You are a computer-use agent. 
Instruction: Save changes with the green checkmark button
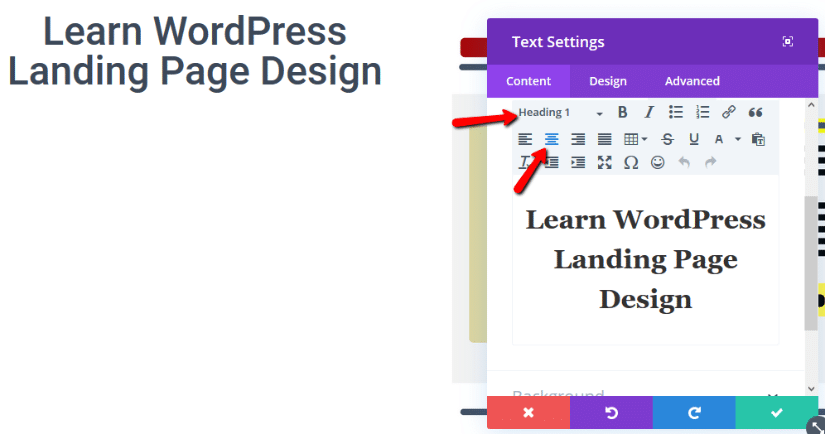pos(777,412)
